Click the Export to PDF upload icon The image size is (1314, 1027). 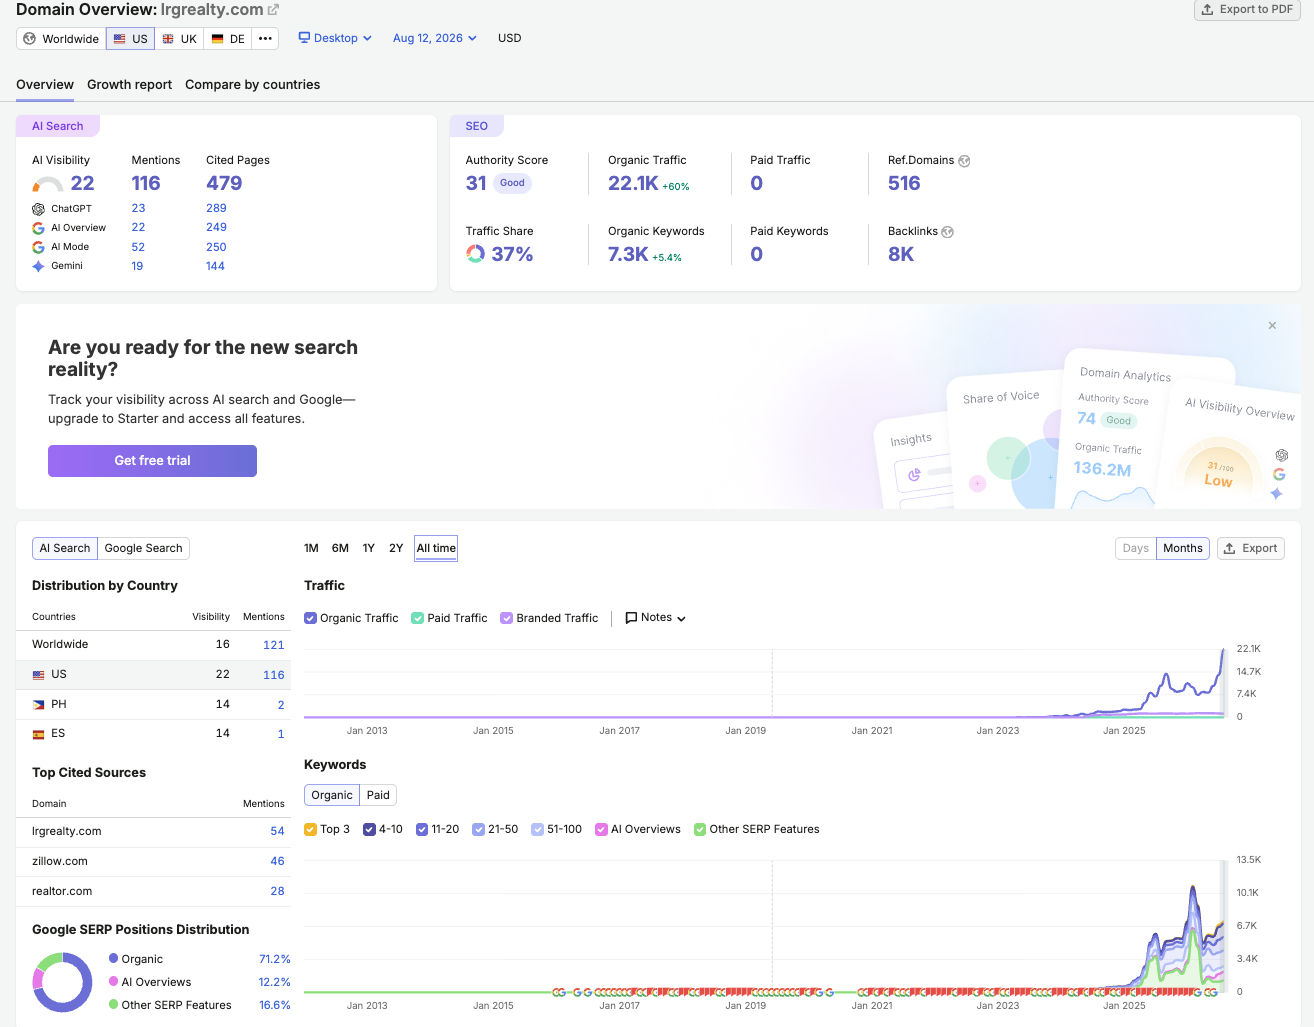pos(1208,9)
